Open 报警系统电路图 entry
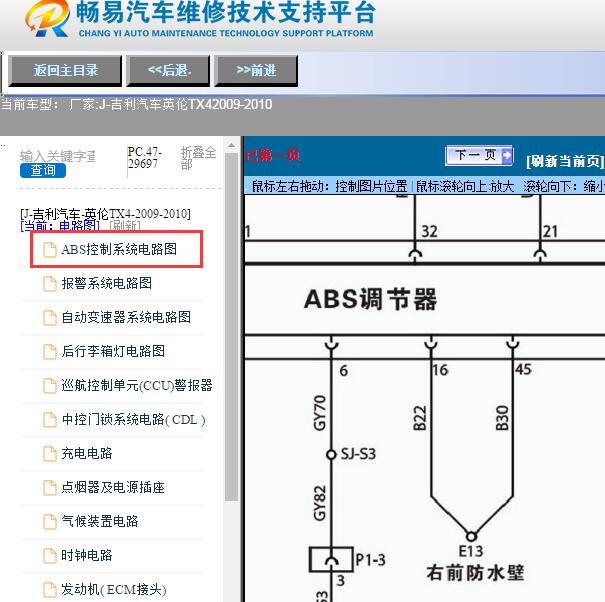This screenshot has height=602, width=605. click(106, 283)
